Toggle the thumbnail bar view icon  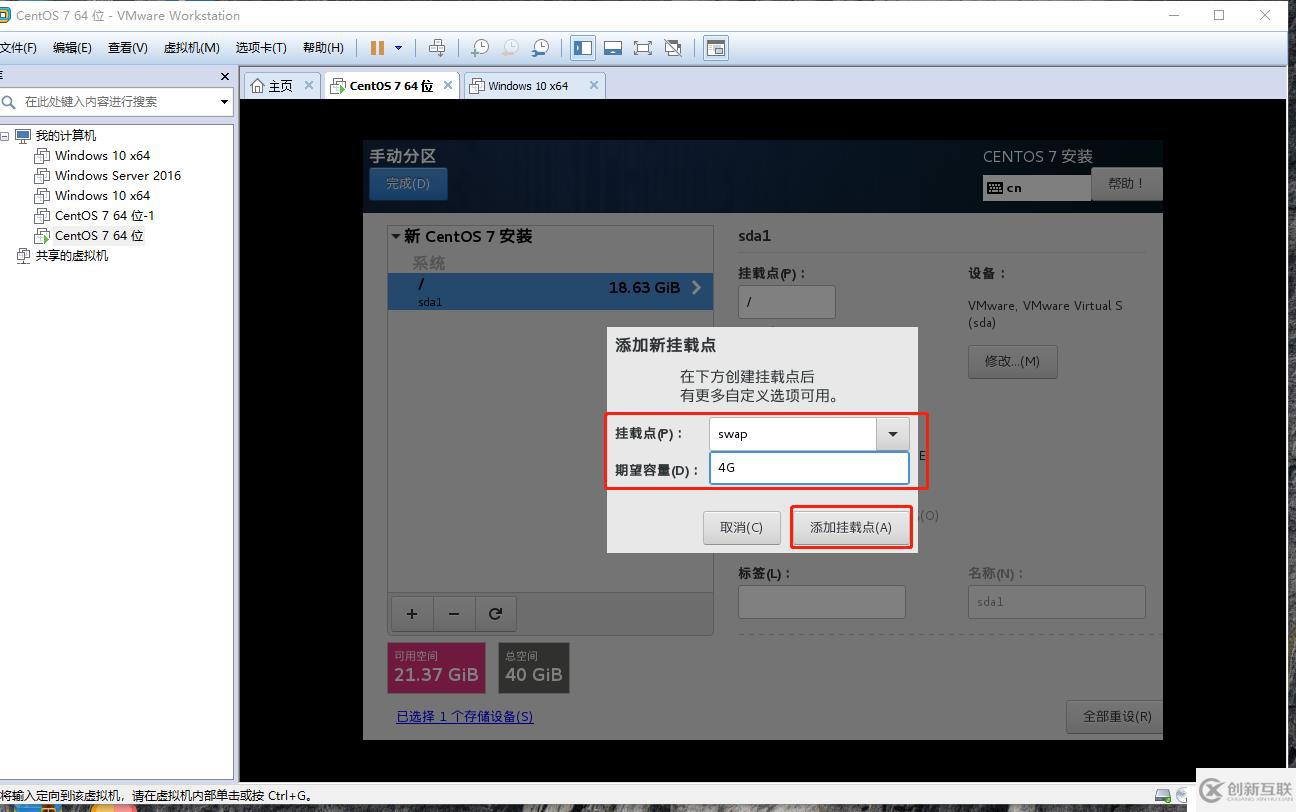(613, 48)
